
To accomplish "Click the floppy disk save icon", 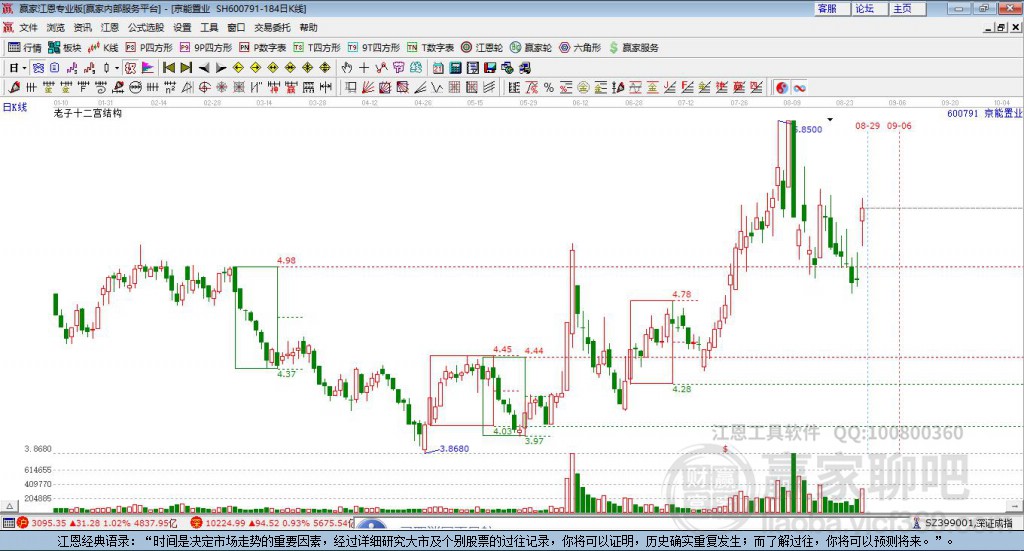I will [490, 68].
